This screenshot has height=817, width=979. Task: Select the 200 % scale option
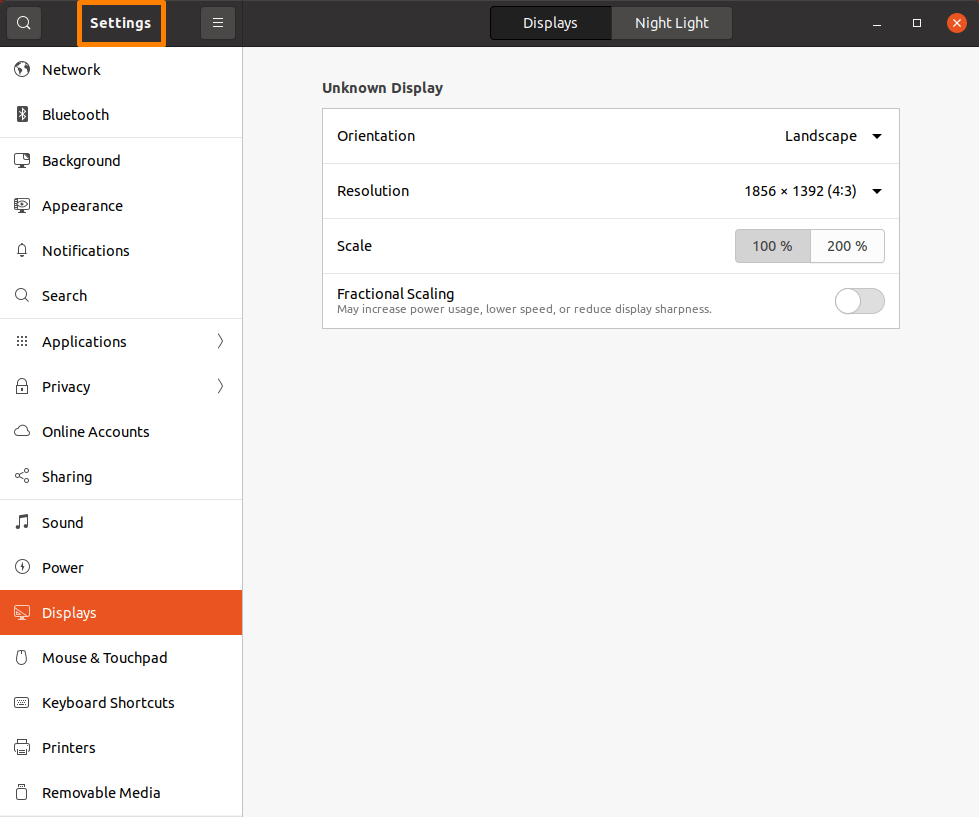(846, 245)
